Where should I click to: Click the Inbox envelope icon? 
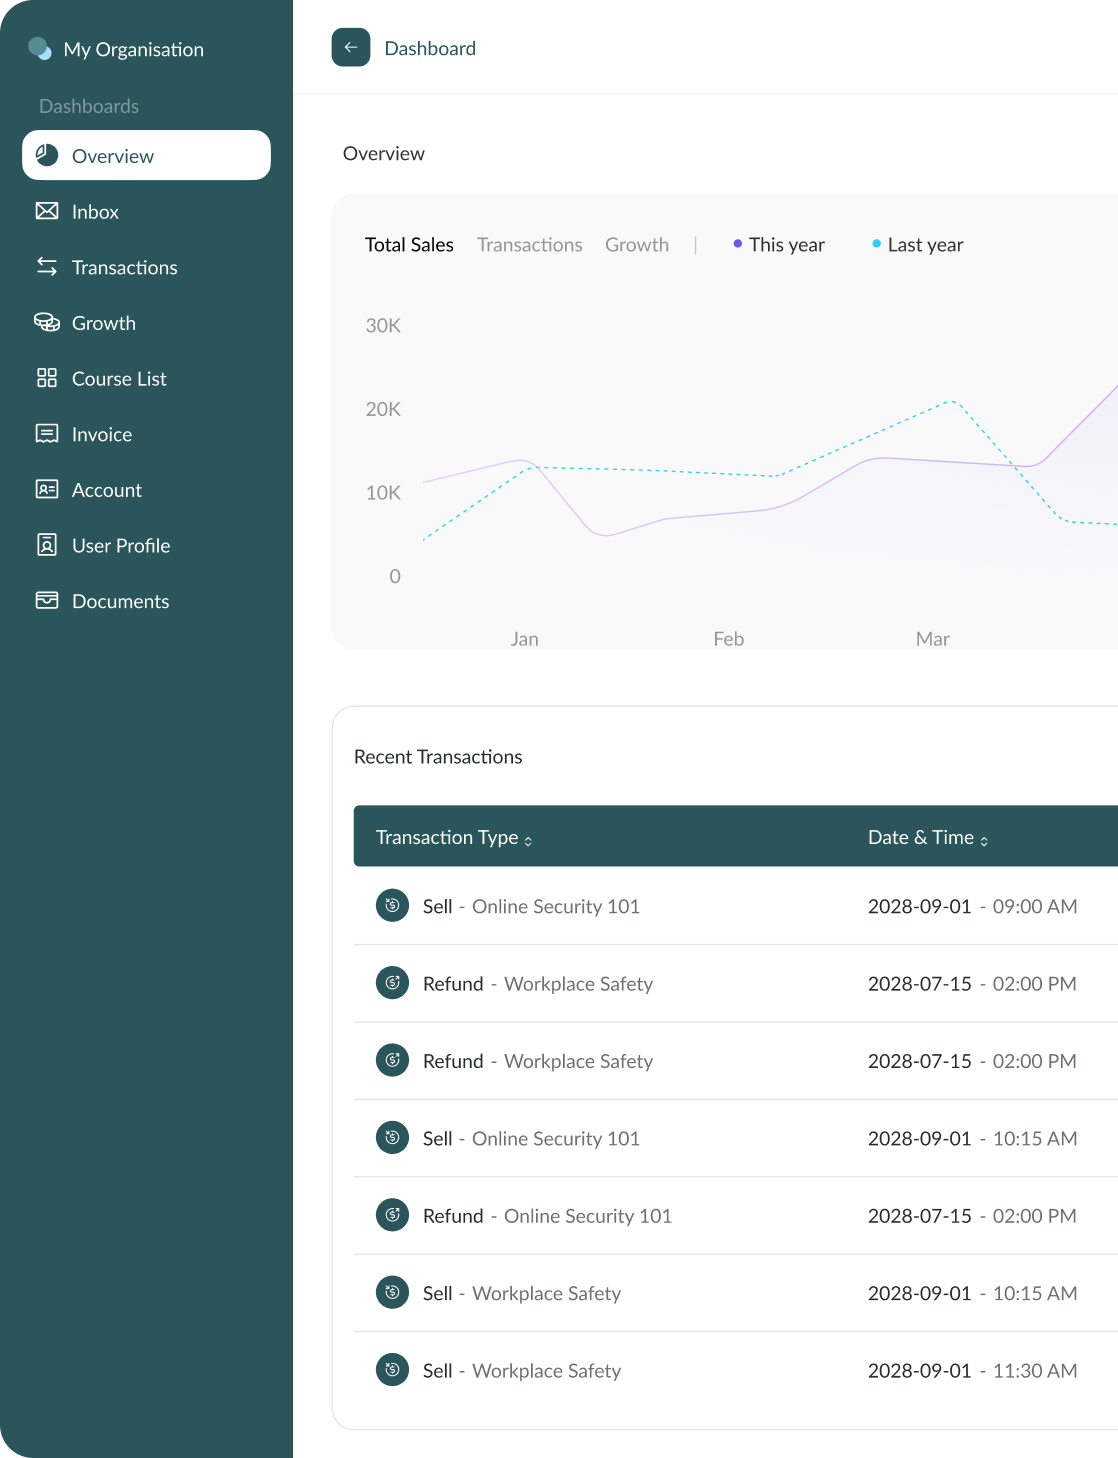click(x=47, y=211)
